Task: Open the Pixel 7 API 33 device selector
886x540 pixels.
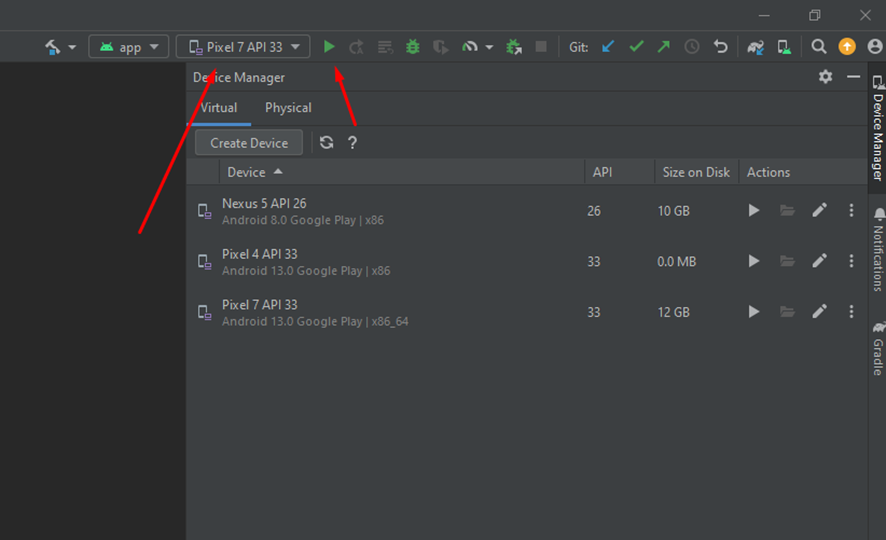Action: [244, 47]
